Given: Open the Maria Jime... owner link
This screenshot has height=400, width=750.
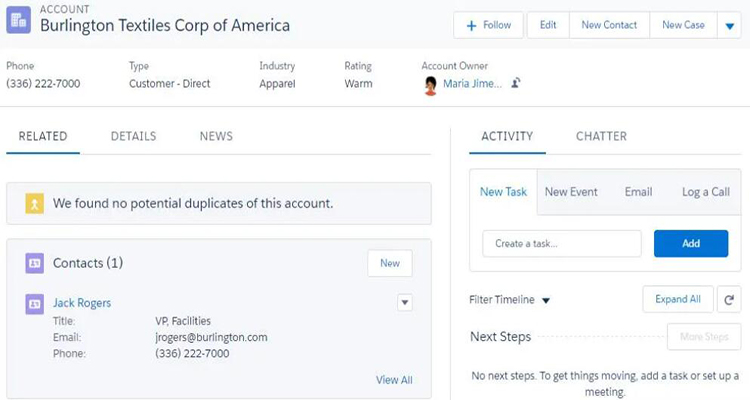Looking at the screenshot, I should tap(473, 84).
